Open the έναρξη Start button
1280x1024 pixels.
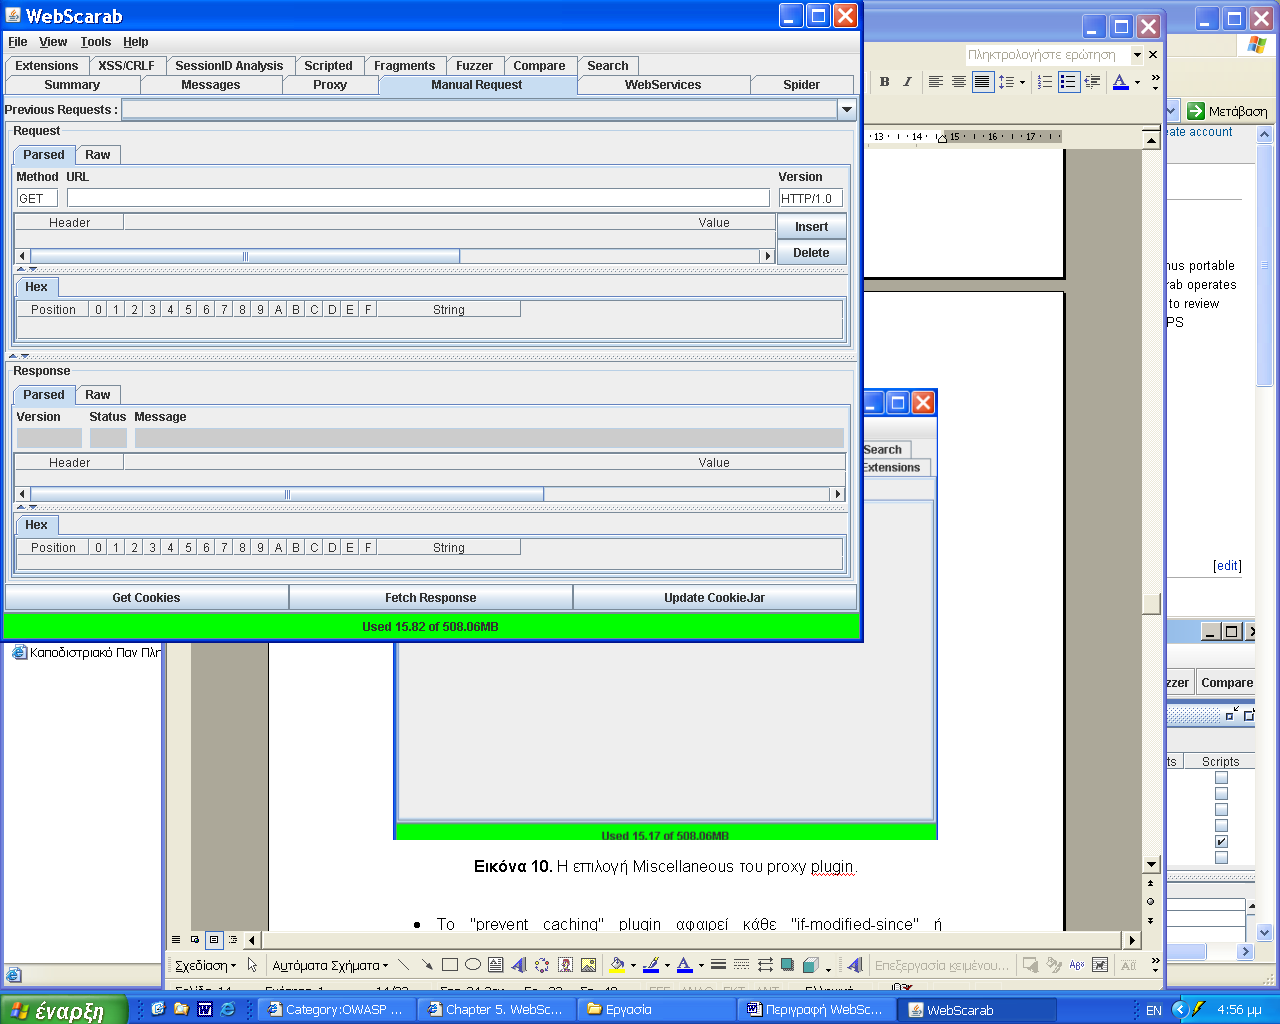coord(64,1010)
